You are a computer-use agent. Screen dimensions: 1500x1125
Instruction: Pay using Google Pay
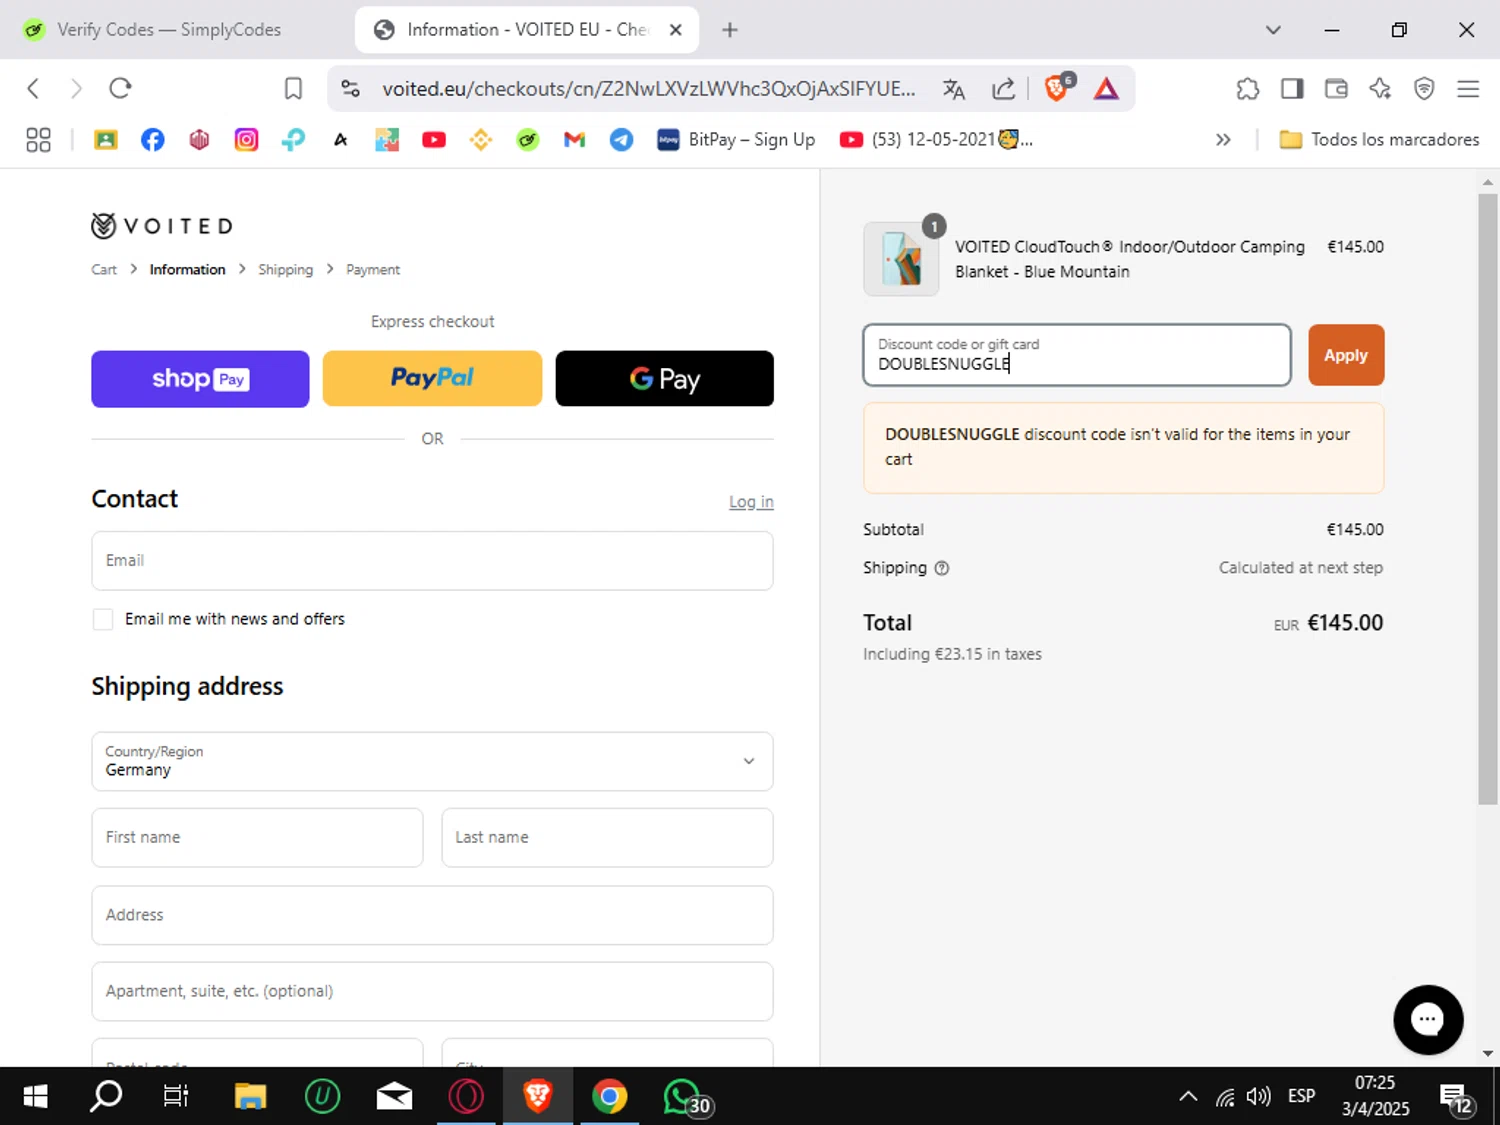664,379
